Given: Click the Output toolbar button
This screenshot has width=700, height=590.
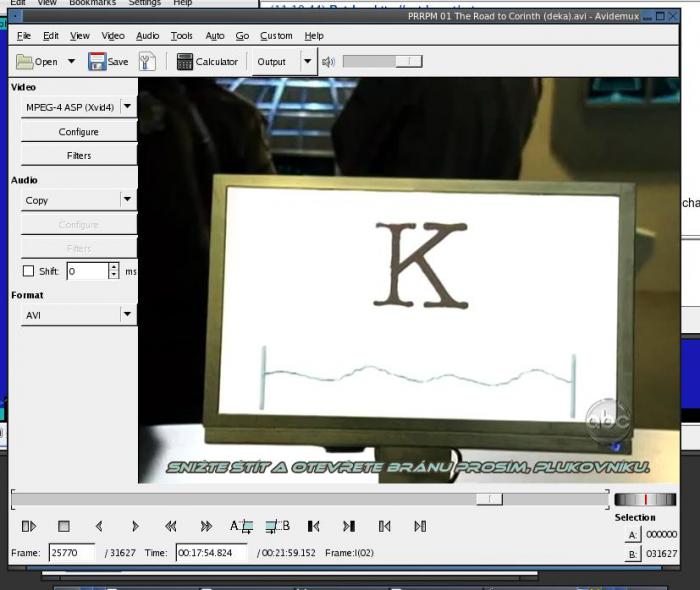Looking at the screenshot, I should coord(271,62).
